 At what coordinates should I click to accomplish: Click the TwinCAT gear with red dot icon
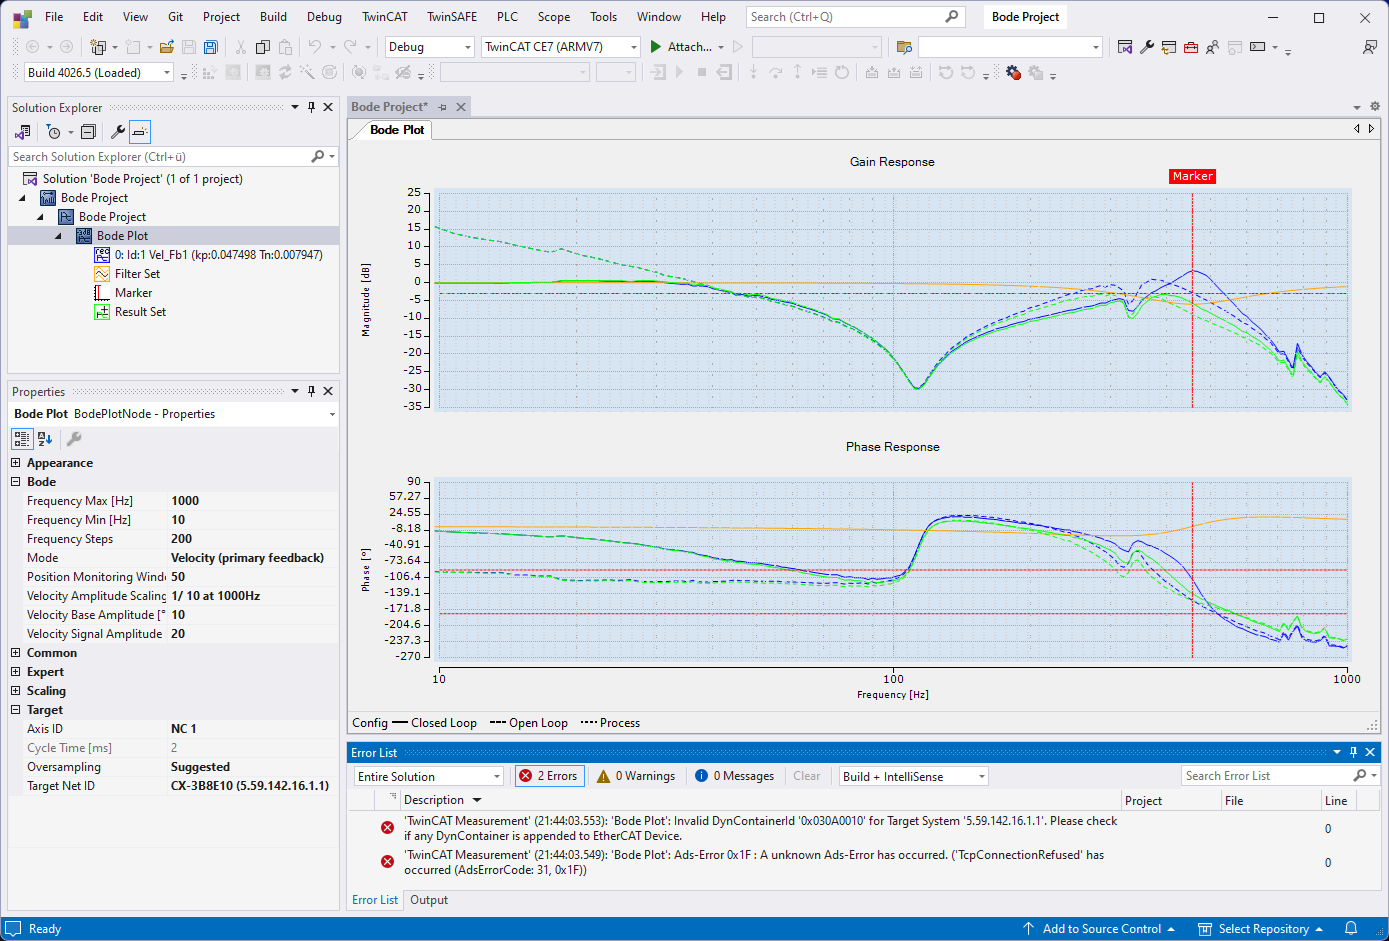coord(1013,72)
